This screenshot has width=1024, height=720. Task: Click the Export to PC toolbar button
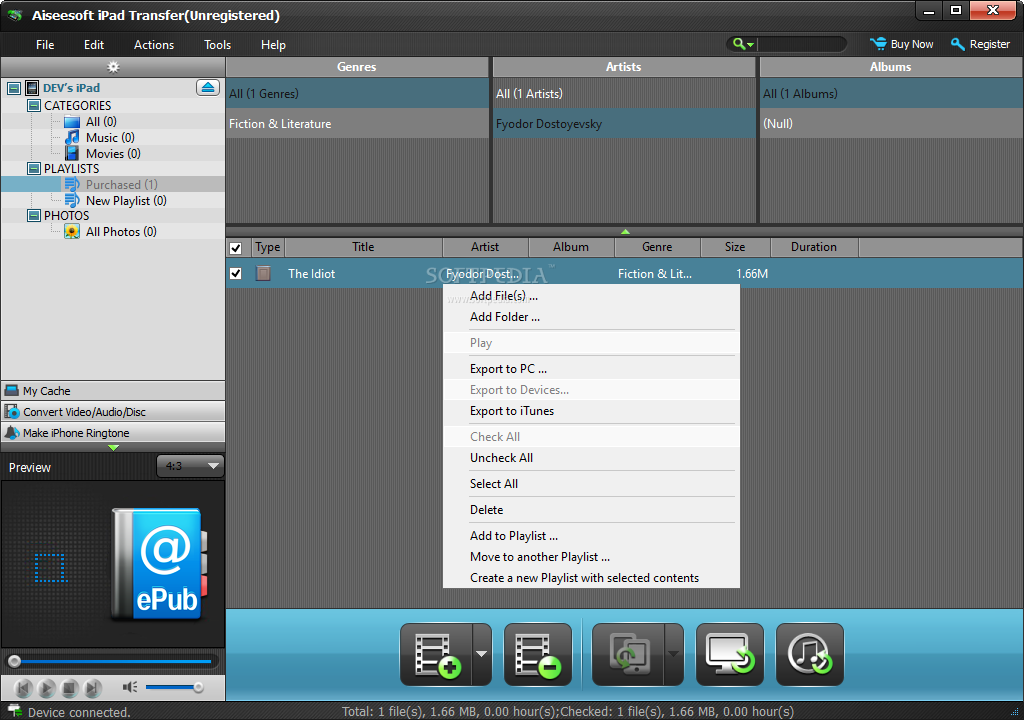[x=729, y=655]
